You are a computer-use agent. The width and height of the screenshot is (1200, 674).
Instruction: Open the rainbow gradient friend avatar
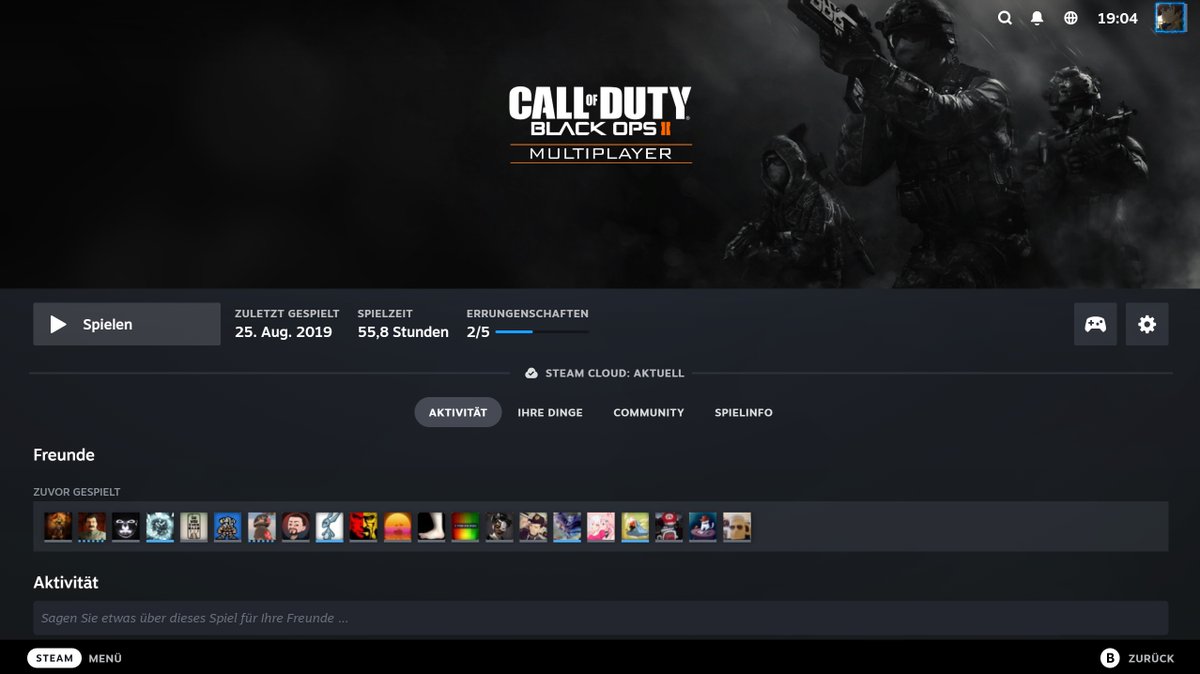(465, 527)
